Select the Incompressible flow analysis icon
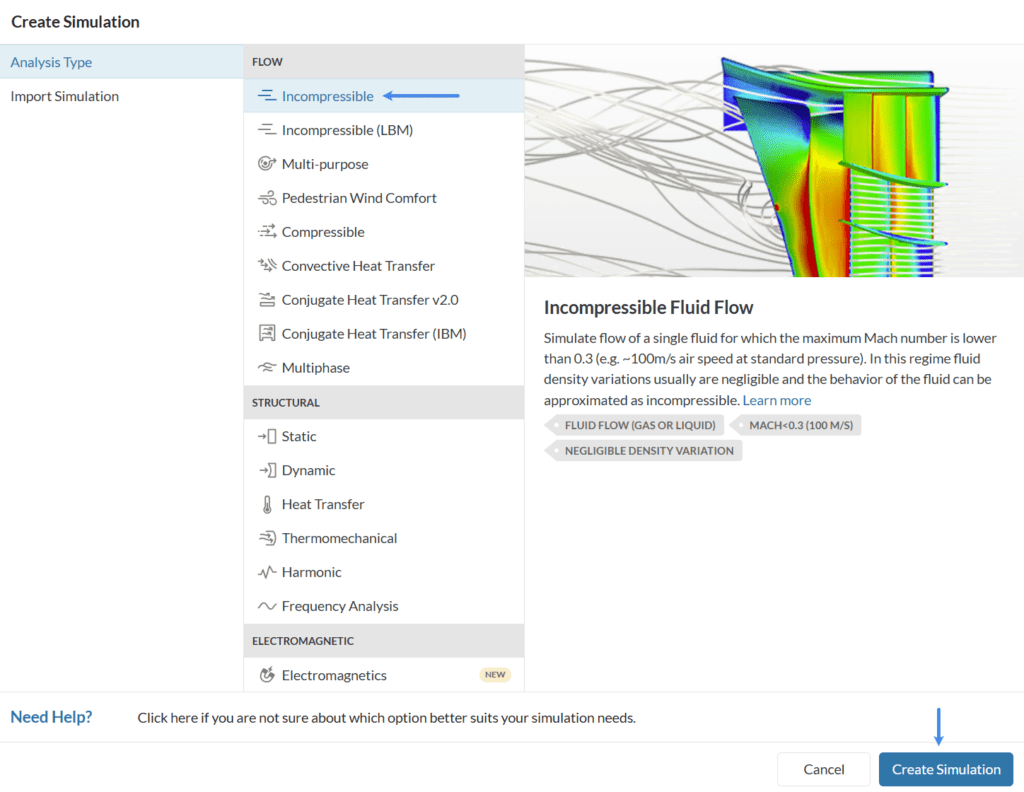Screen dimensions: 1024x792 [x=265, y=95]
